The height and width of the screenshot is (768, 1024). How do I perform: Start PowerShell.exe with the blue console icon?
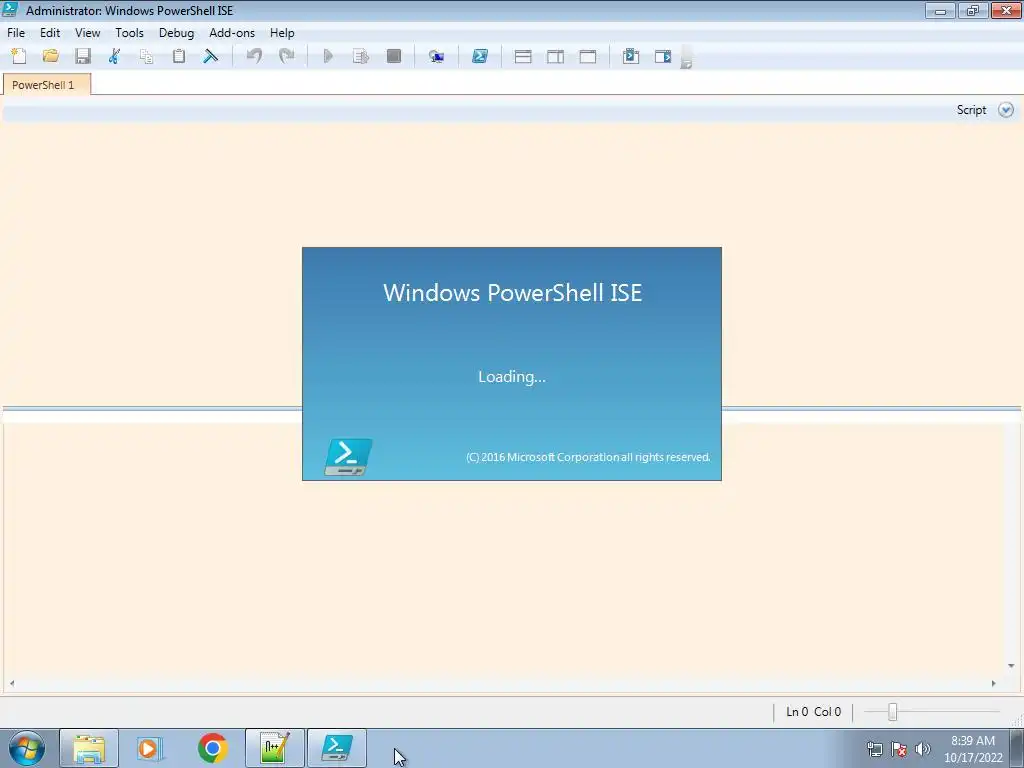[x=480, y=56]
